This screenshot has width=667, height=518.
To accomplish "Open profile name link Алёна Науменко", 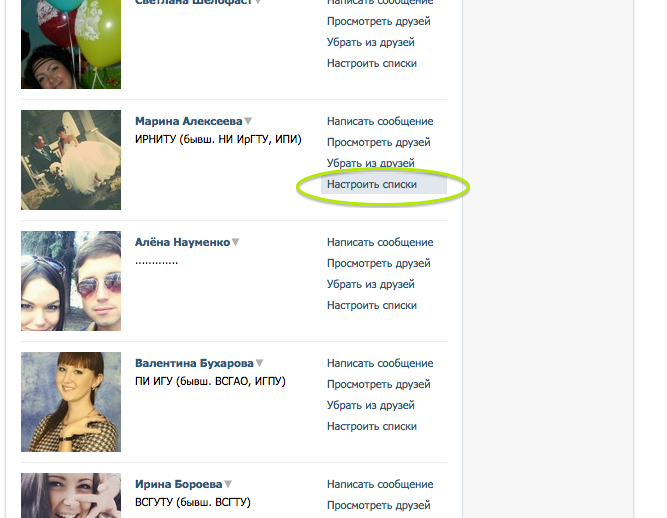I will [182, 242].
